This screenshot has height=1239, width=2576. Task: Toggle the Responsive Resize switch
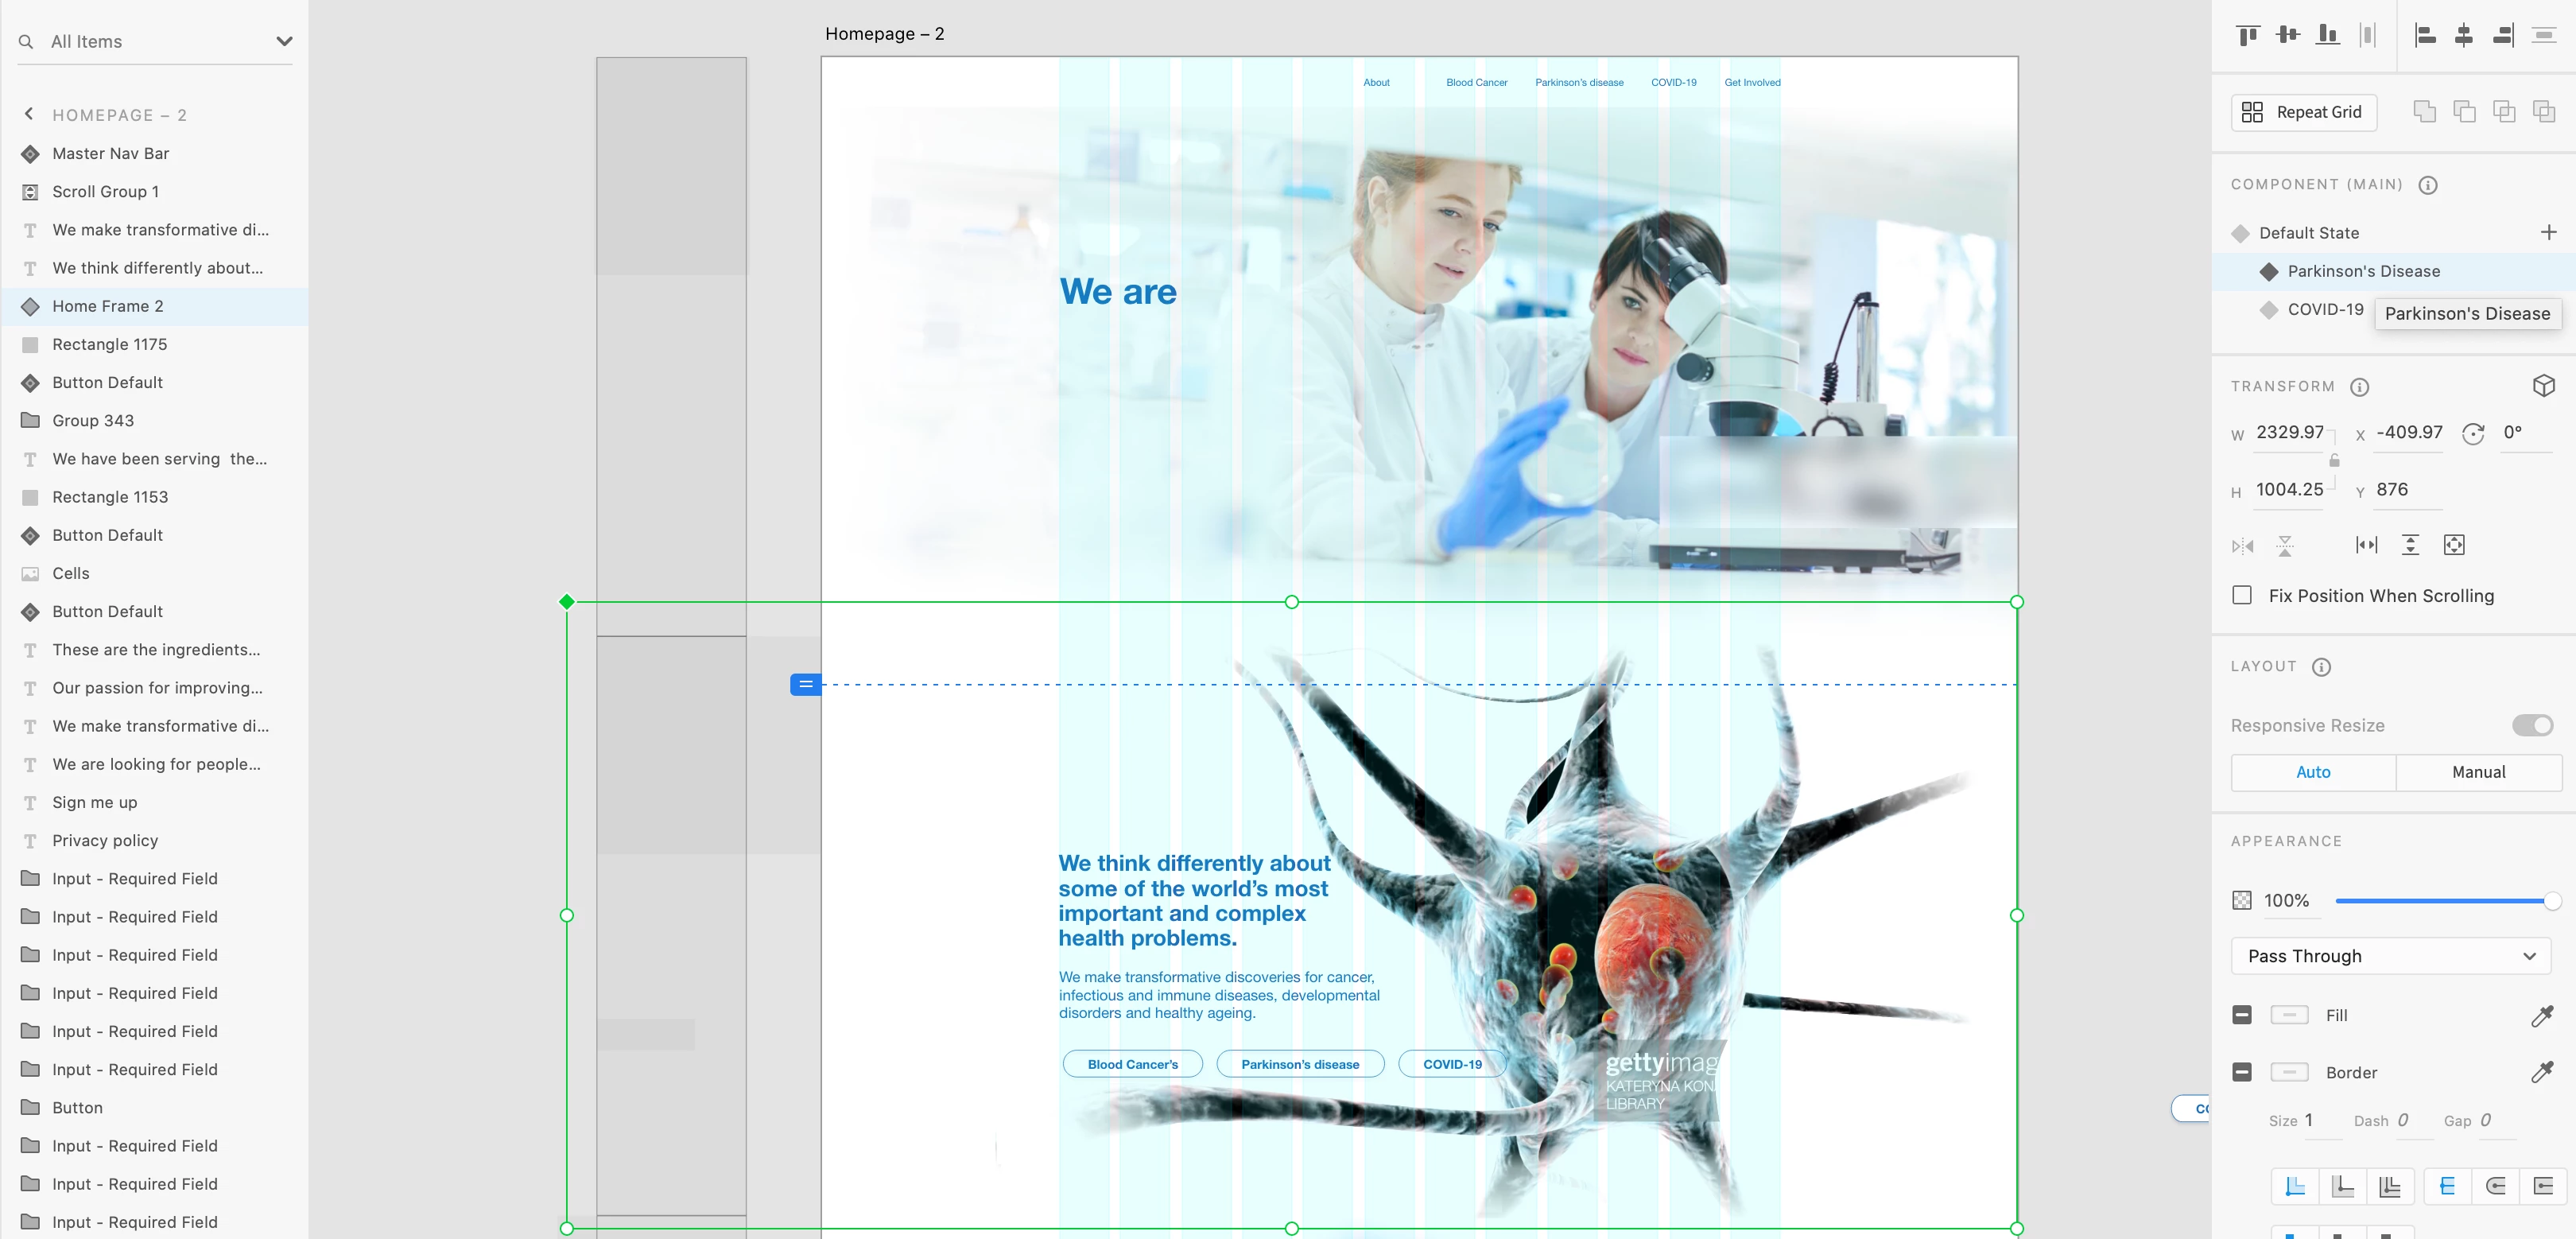[x=2532, y=726]
